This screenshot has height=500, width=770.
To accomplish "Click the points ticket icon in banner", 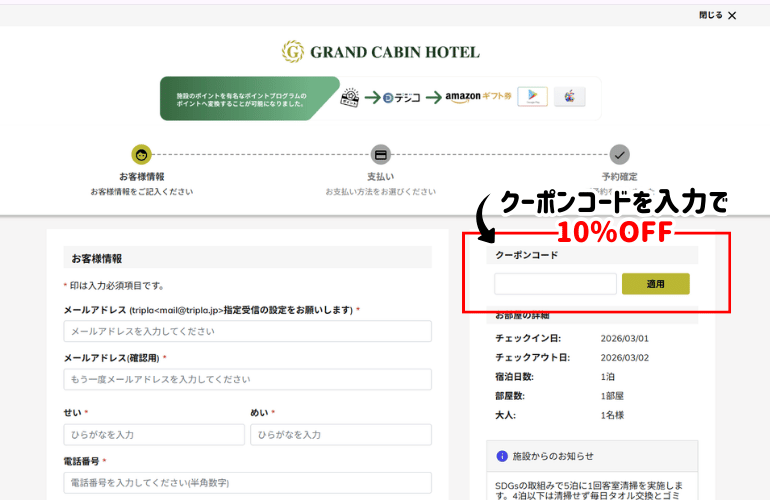I will (350, 98).
